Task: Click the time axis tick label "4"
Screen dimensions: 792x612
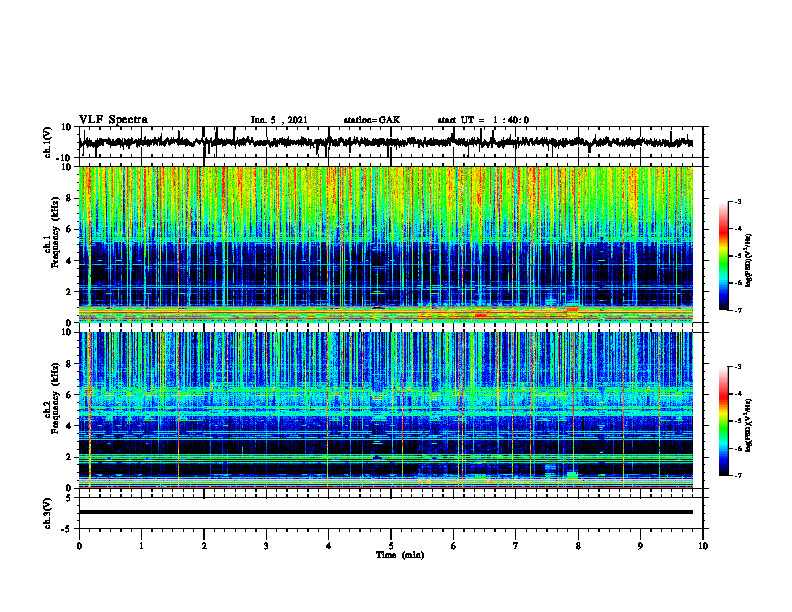Action: pos(329,546)
